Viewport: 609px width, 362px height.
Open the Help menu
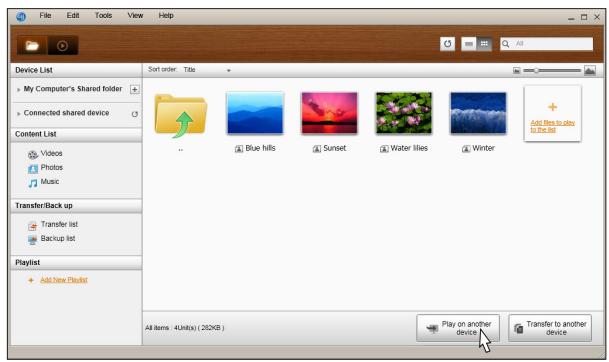166,16
